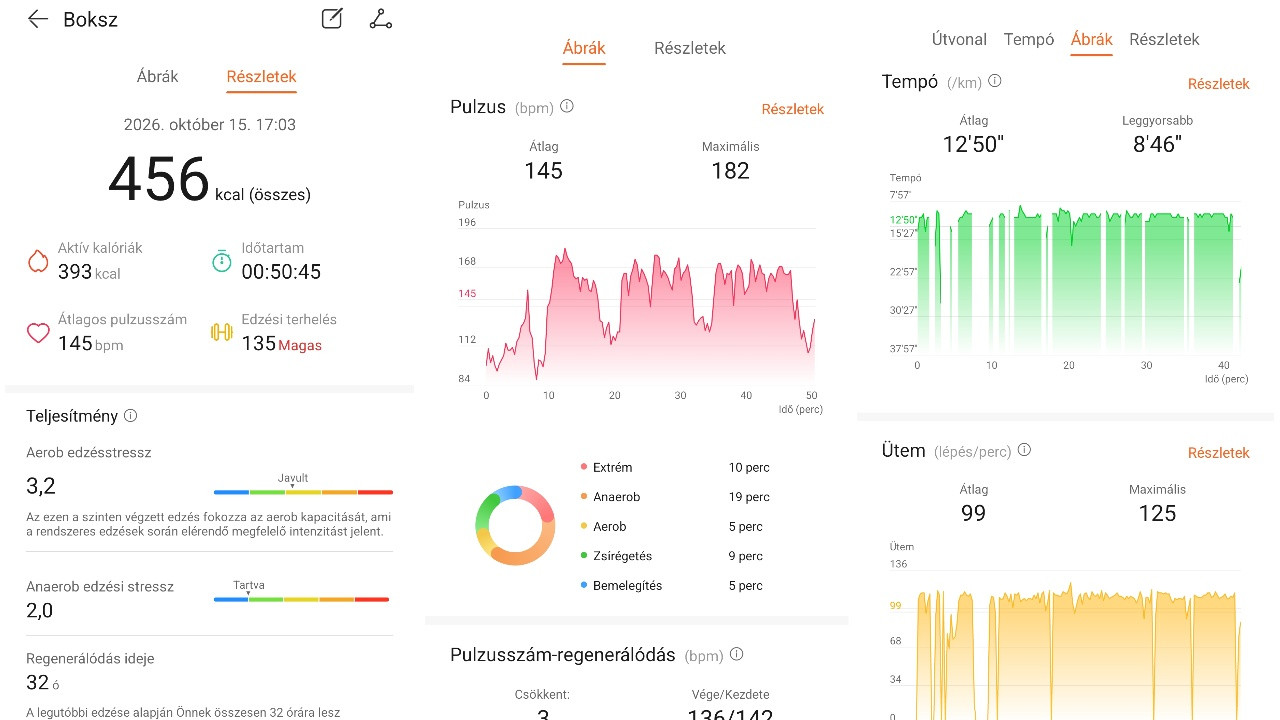Tap the red Pulzus line chart

650,314
